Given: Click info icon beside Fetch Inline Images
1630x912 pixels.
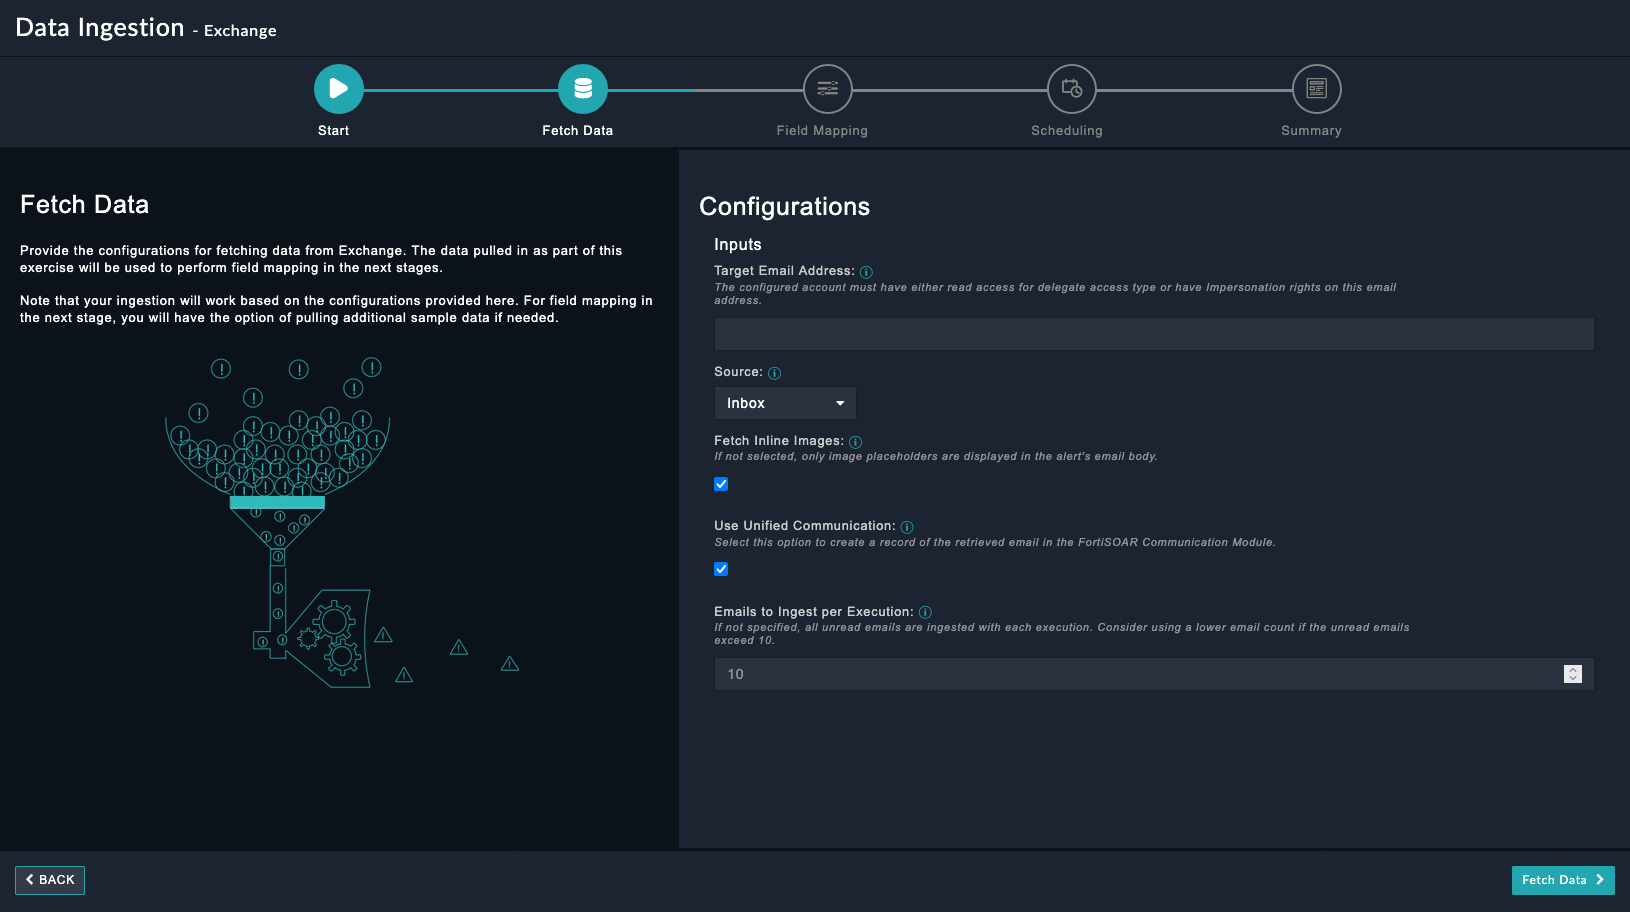Looking at the screenshot, I should point(855,442).
